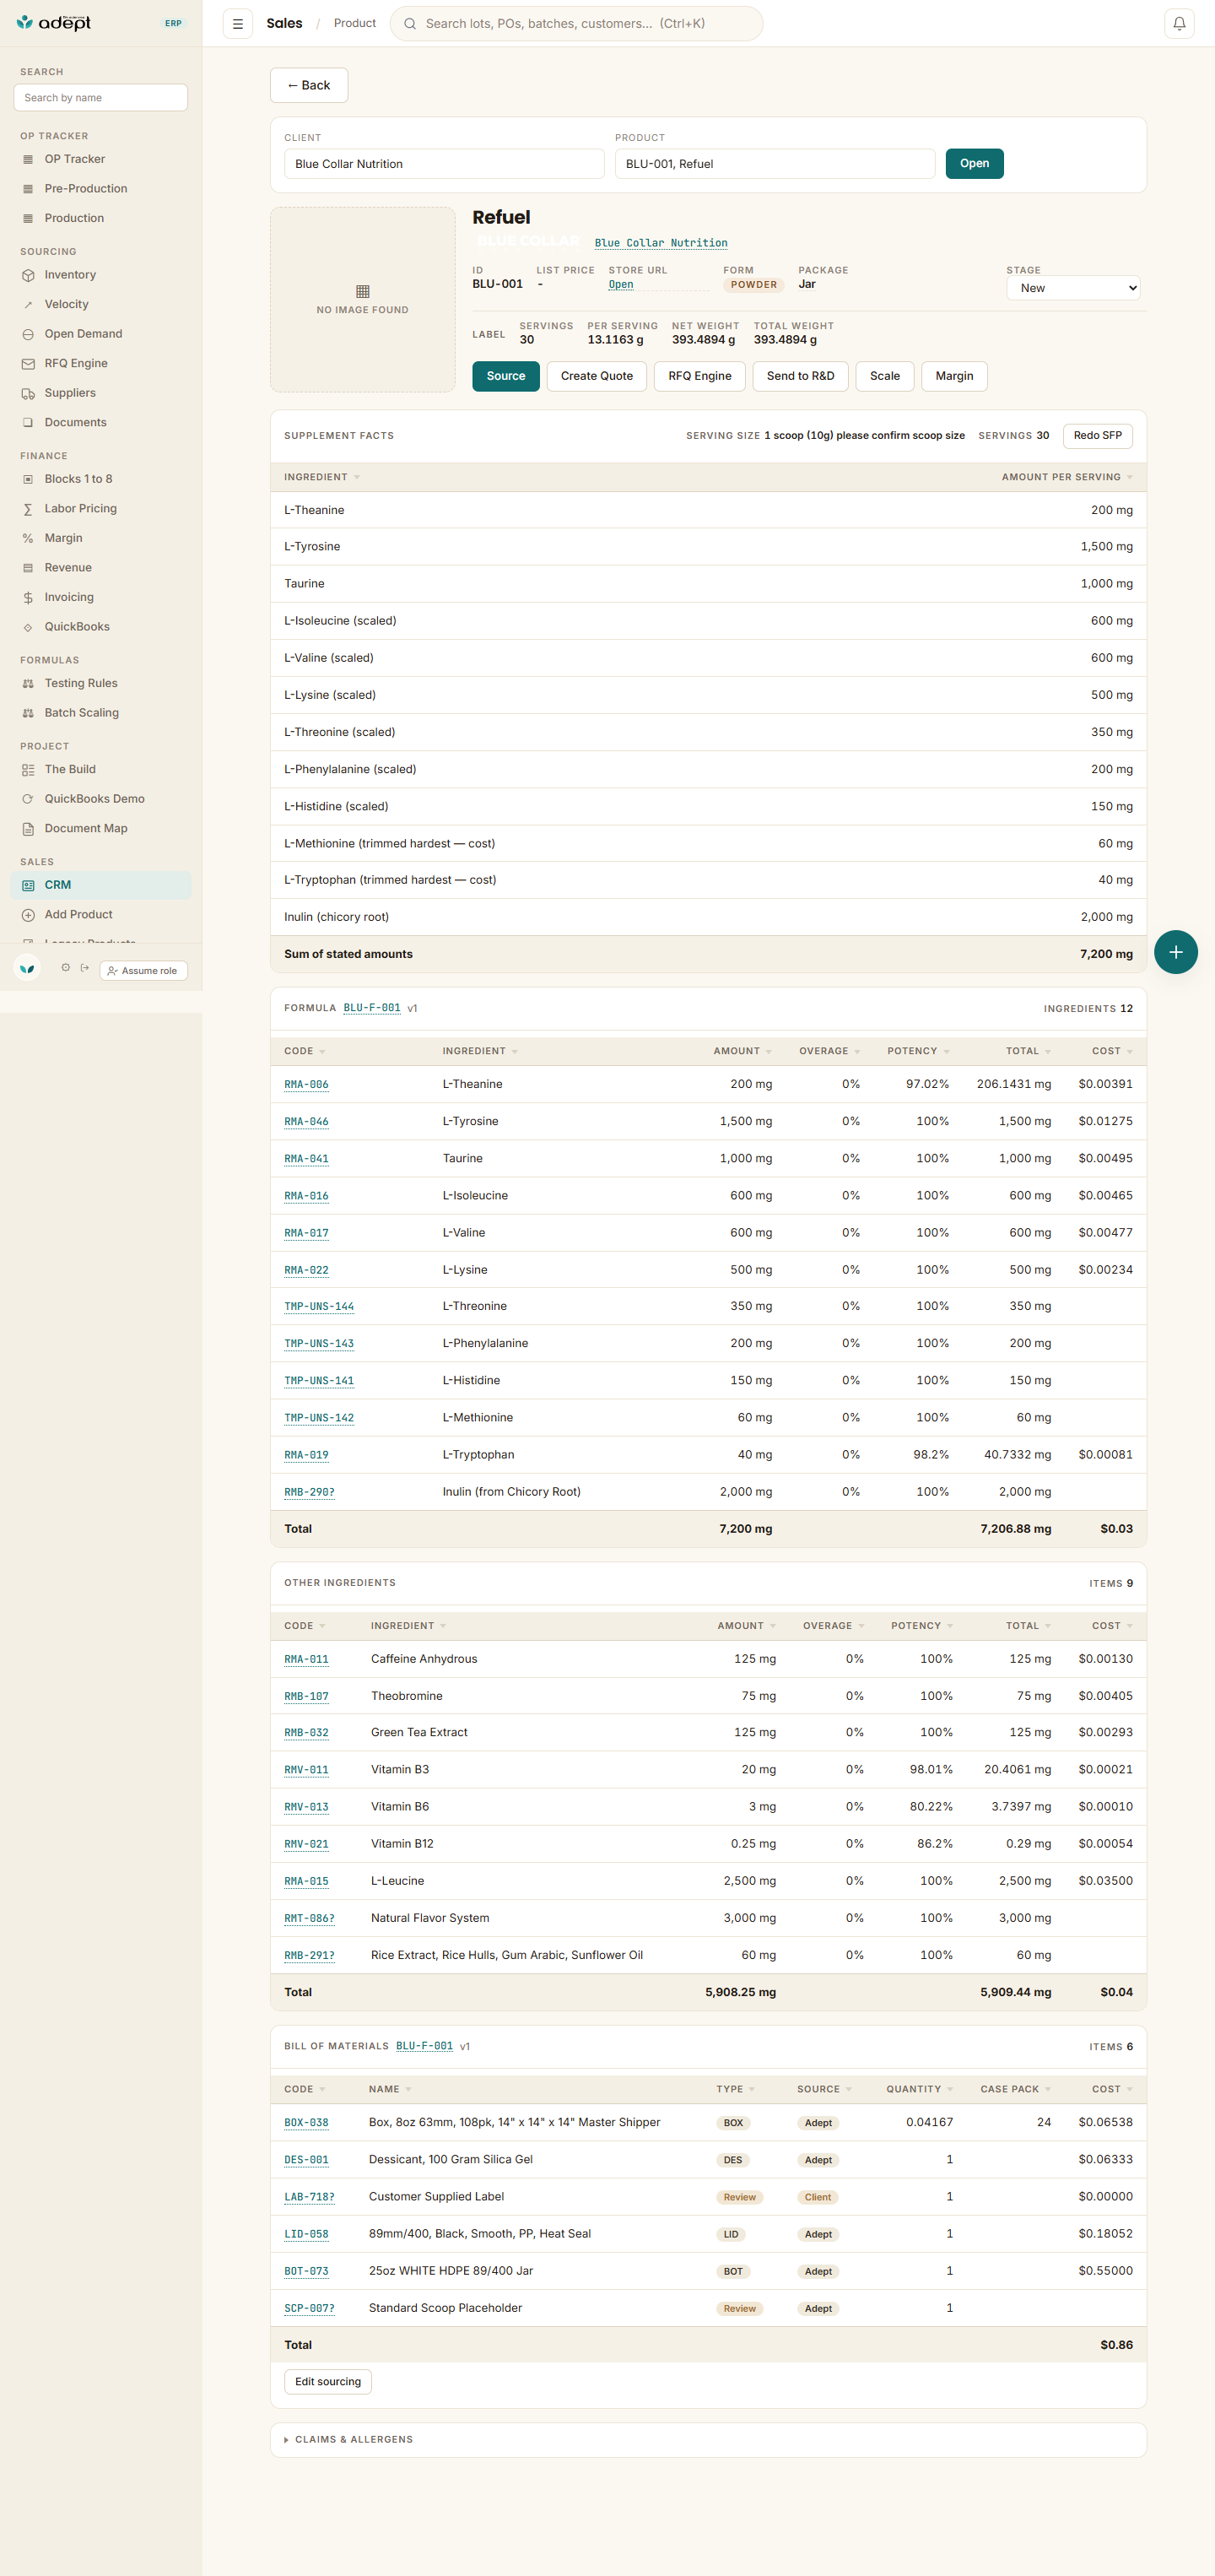Open Testing Rules

pyautogui.click(x=100, y=683)
